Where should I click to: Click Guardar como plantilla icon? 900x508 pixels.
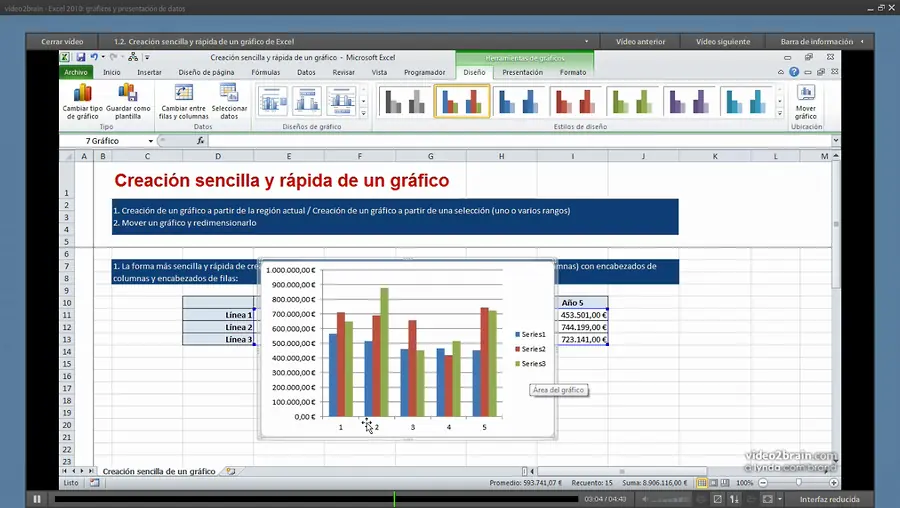tap(127, 92)
